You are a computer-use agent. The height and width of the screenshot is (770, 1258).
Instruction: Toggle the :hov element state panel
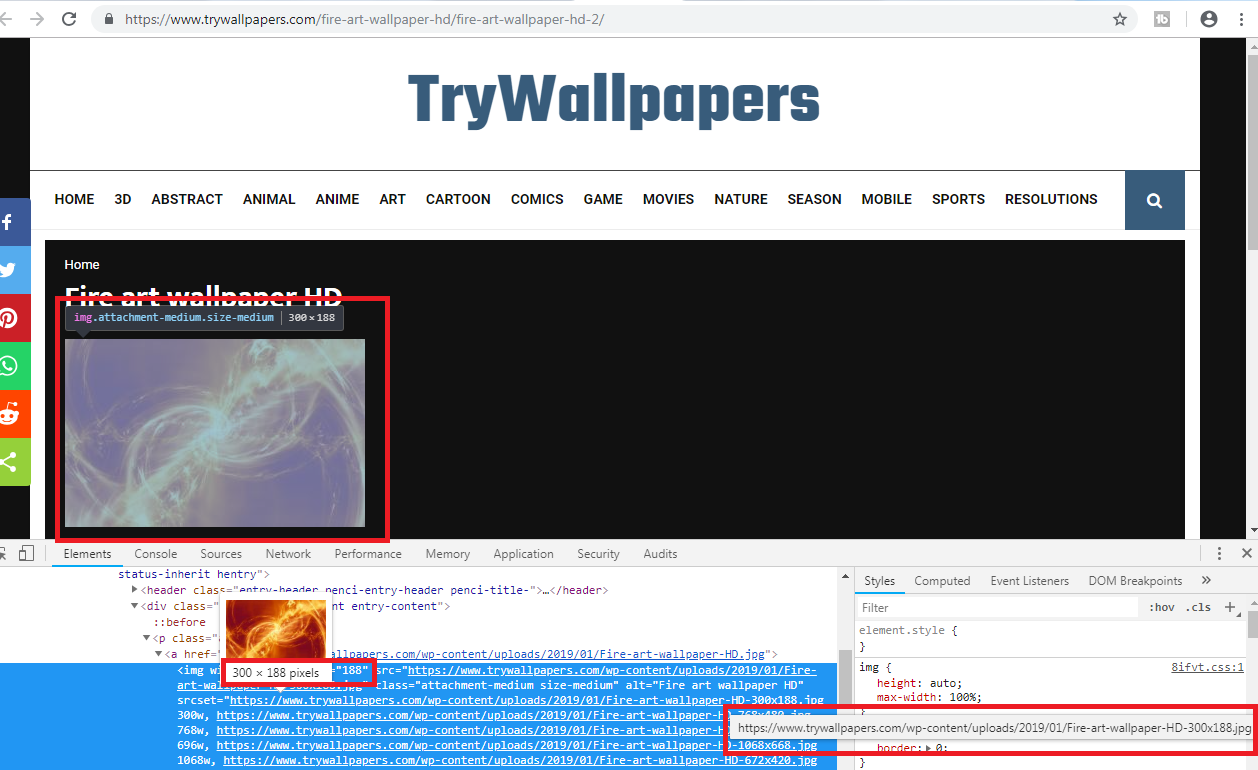[1161, 607]
